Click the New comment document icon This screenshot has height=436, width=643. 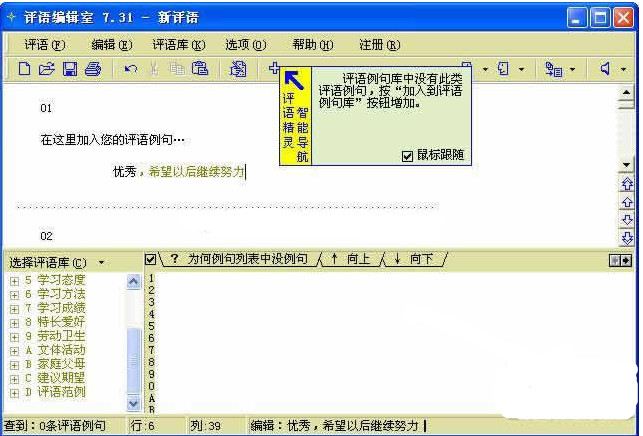24,68
